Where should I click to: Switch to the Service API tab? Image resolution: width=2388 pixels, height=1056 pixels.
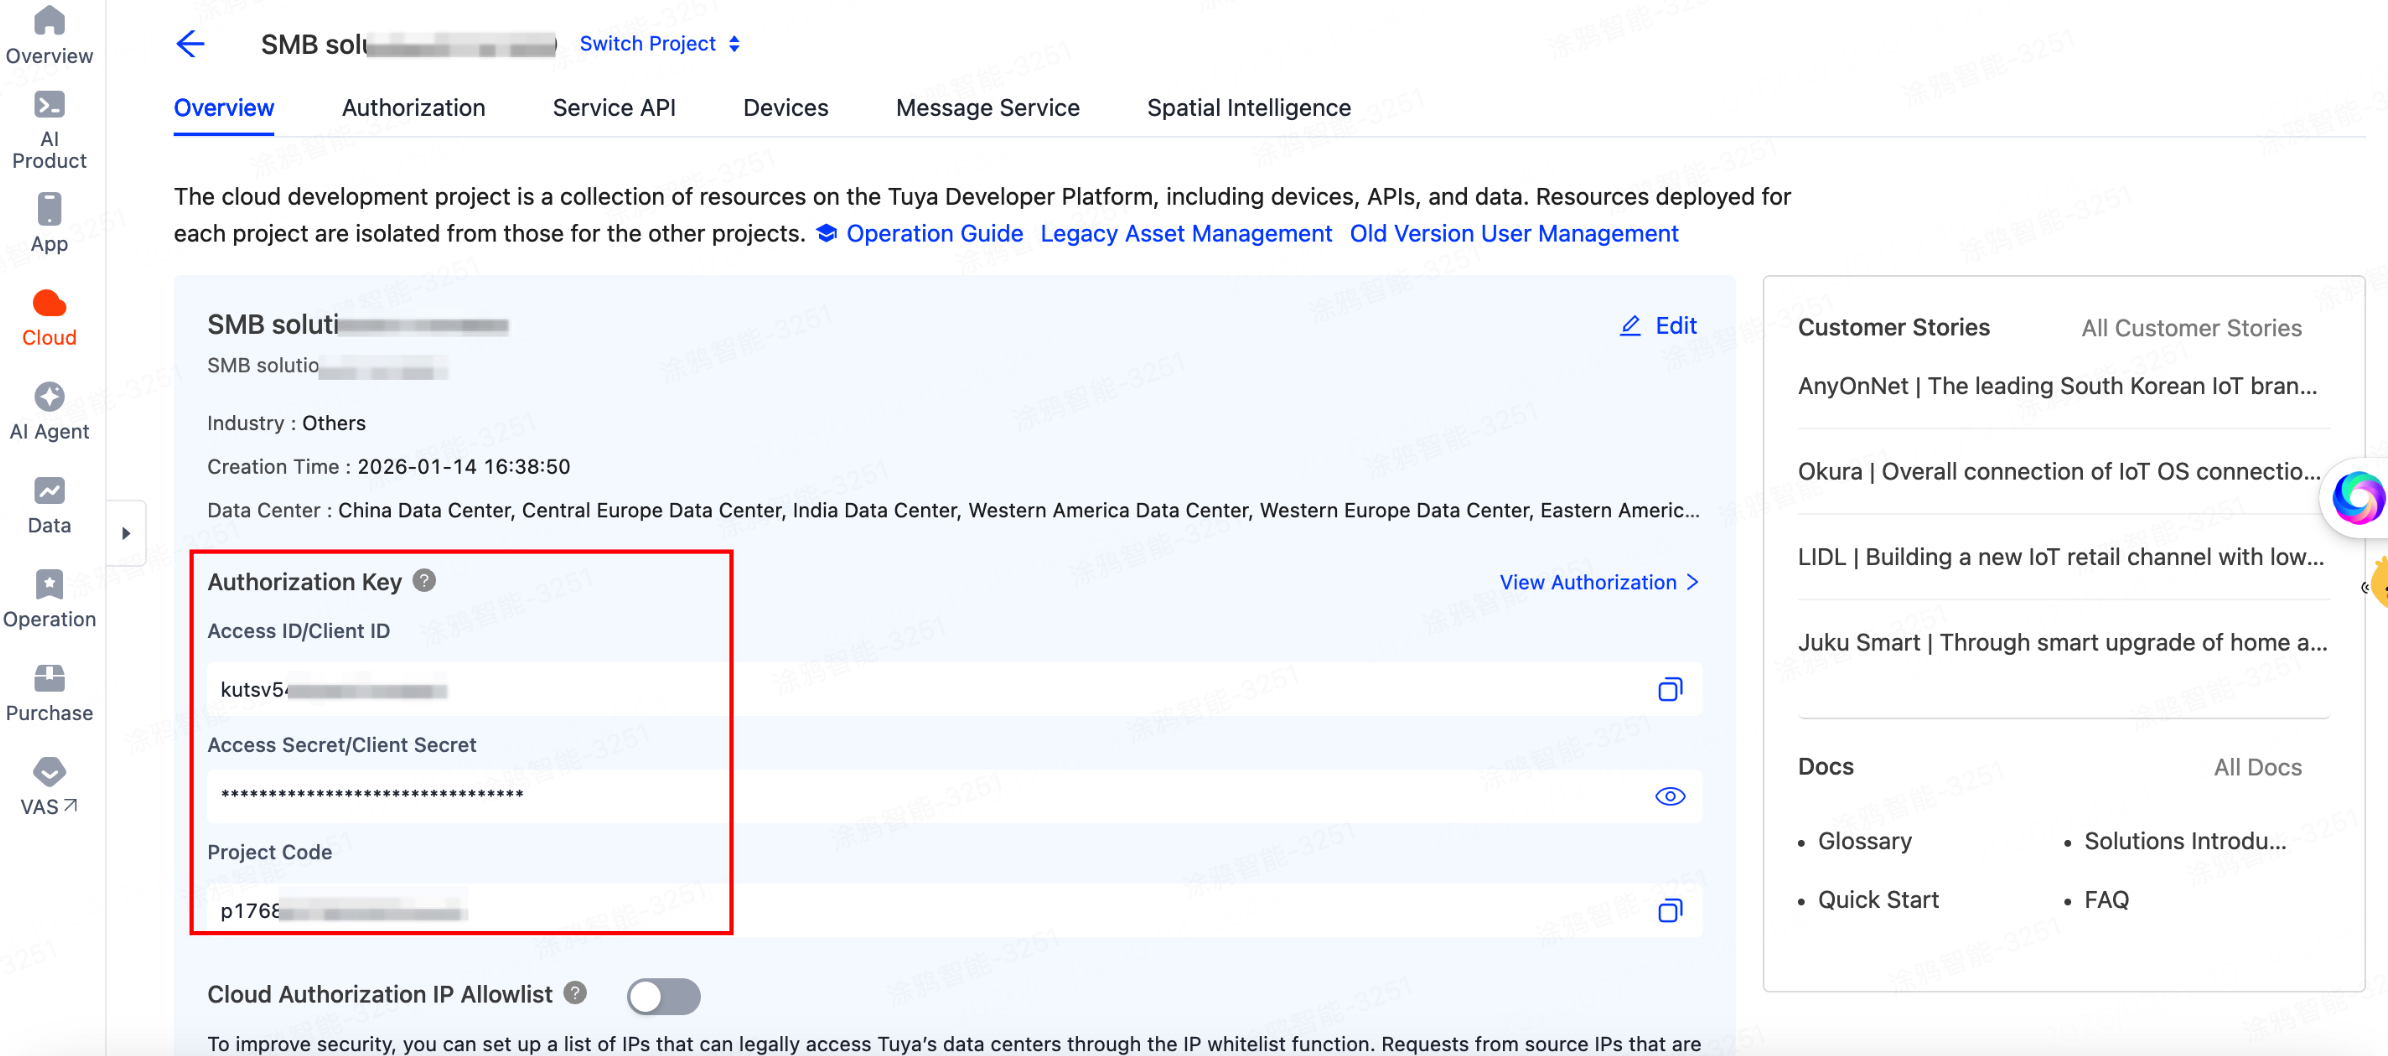[x=614, y=108]
